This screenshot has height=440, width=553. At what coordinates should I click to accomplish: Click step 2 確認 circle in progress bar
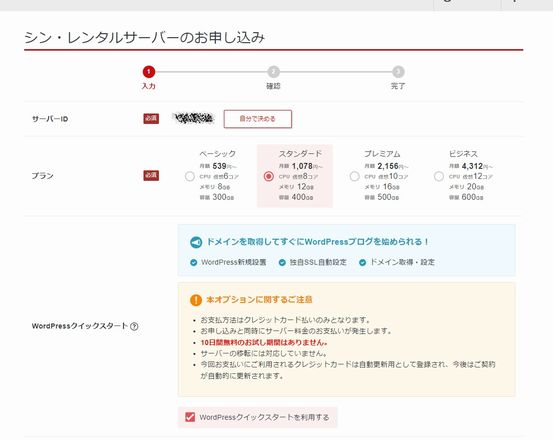pyautogui.click(x=273, y=72)
